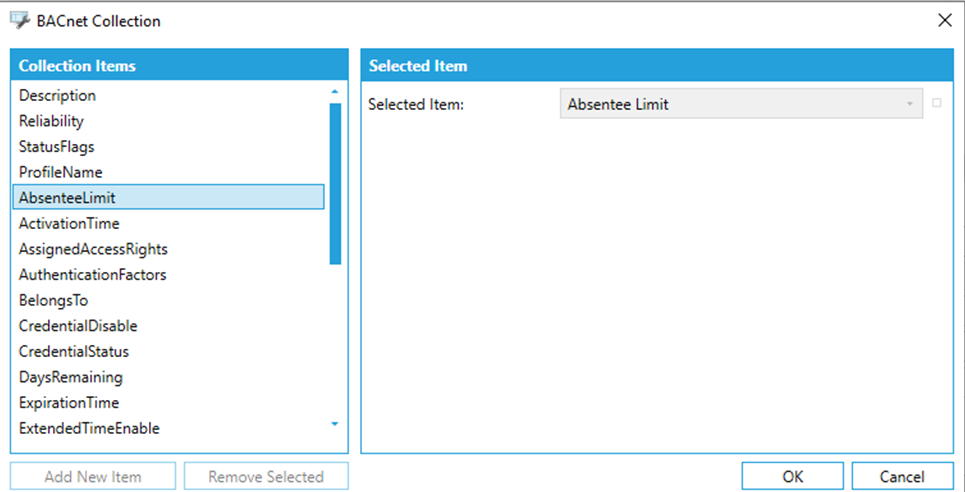The width and height of the screenshot is (965, 492).
Task: Click the BACnet Collection title bar icon
Action: click(19, 20)
